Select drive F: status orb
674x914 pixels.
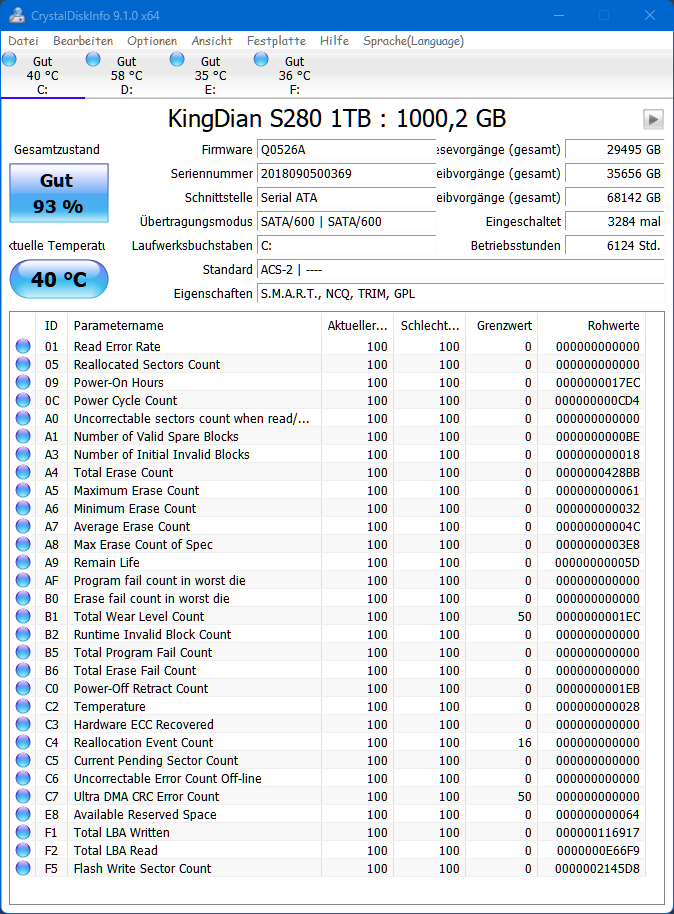(x=261, y=59)
